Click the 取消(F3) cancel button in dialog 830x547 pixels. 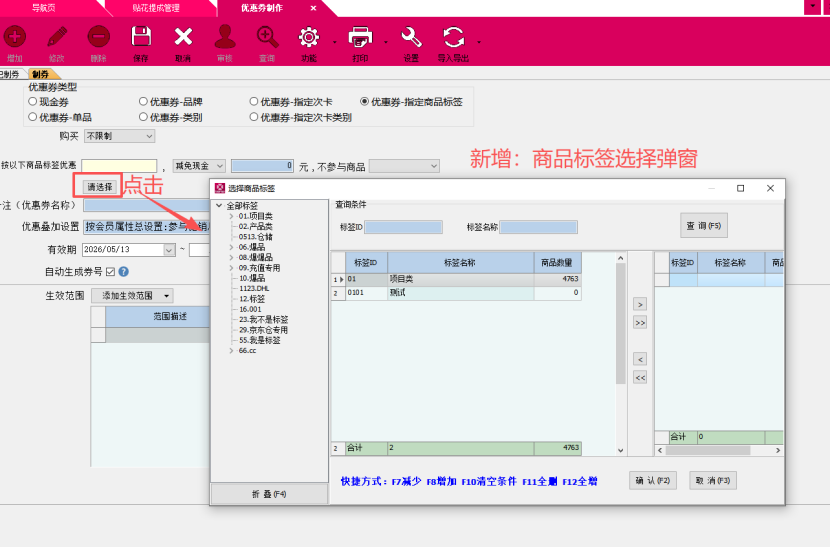point(712,480)
